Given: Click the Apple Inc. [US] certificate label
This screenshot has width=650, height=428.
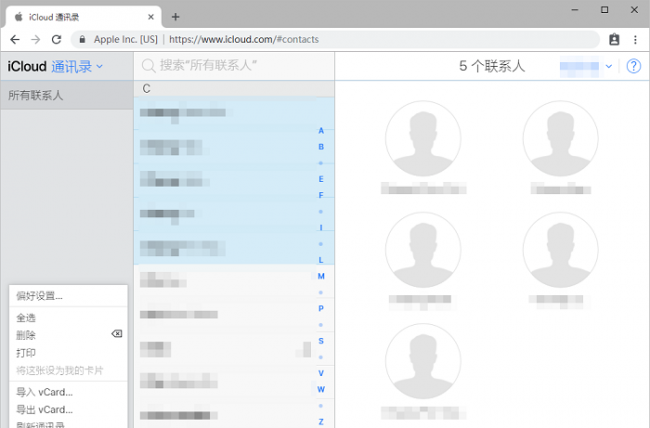Looking at the screenshot, I should (x=126, y=39).
